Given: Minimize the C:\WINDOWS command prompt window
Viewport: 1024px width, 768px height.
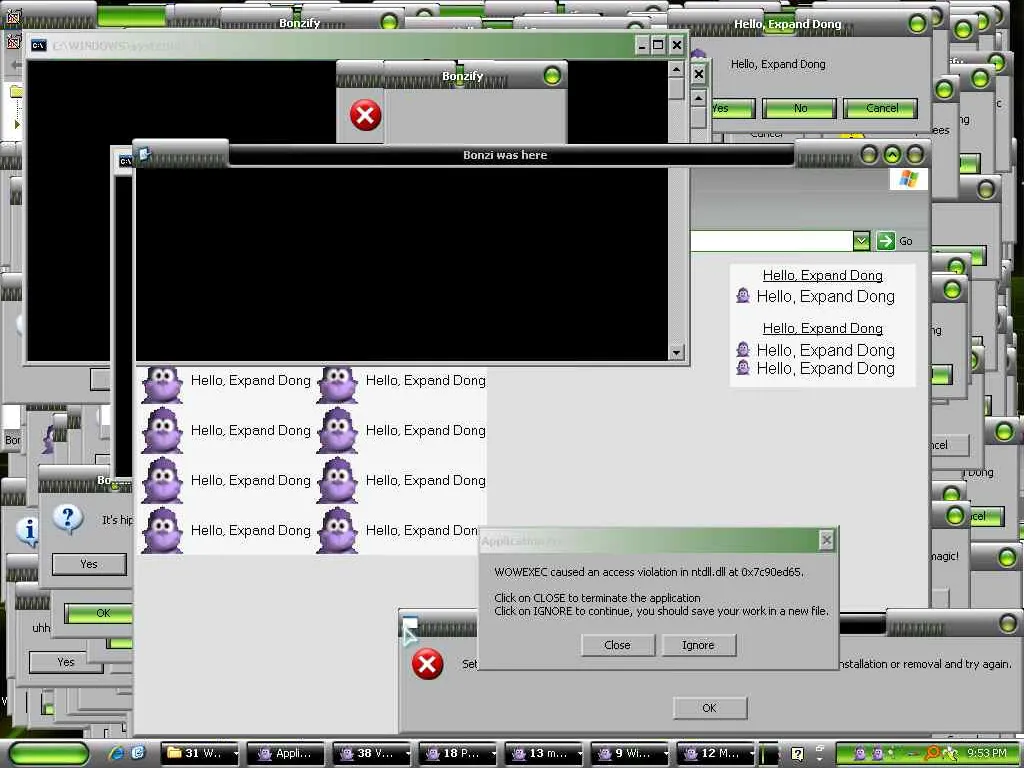Looking at the screenshot, I should [x=642, y=45].
